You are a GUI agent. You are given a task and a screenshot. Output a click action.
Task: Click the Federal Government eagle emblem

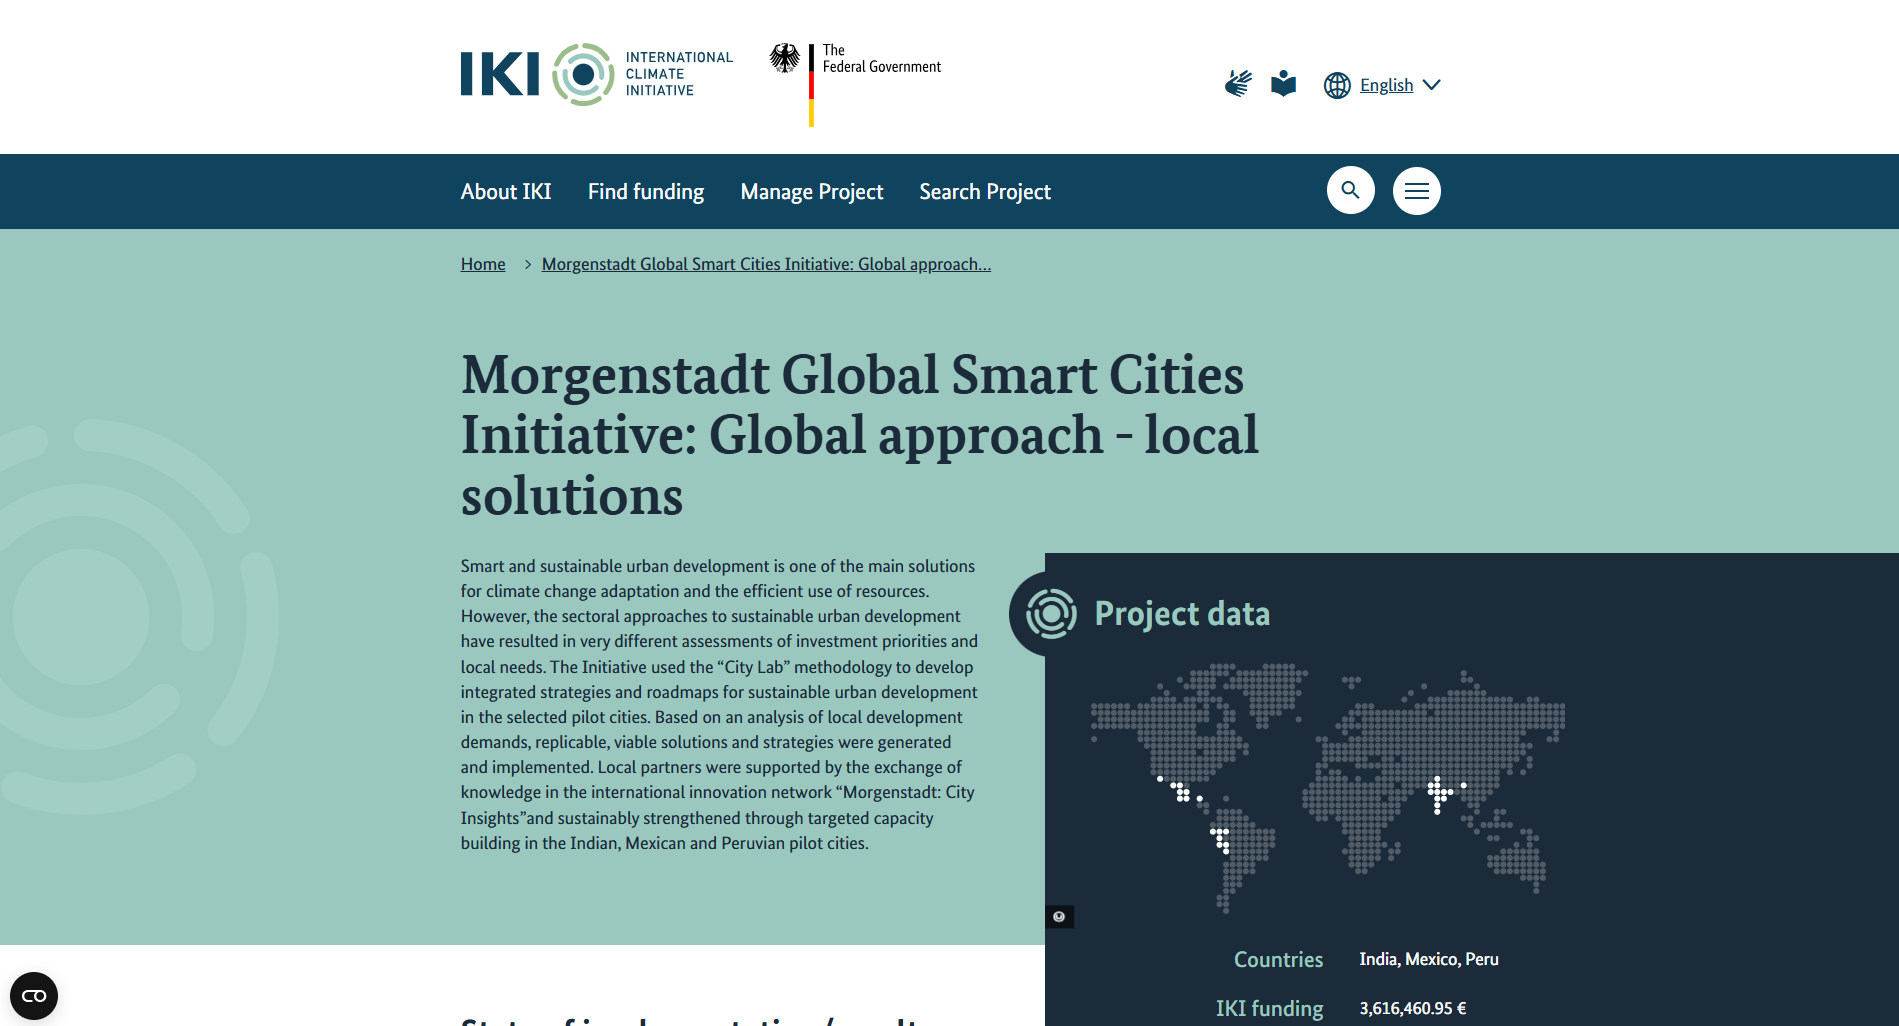click(785, 59)
